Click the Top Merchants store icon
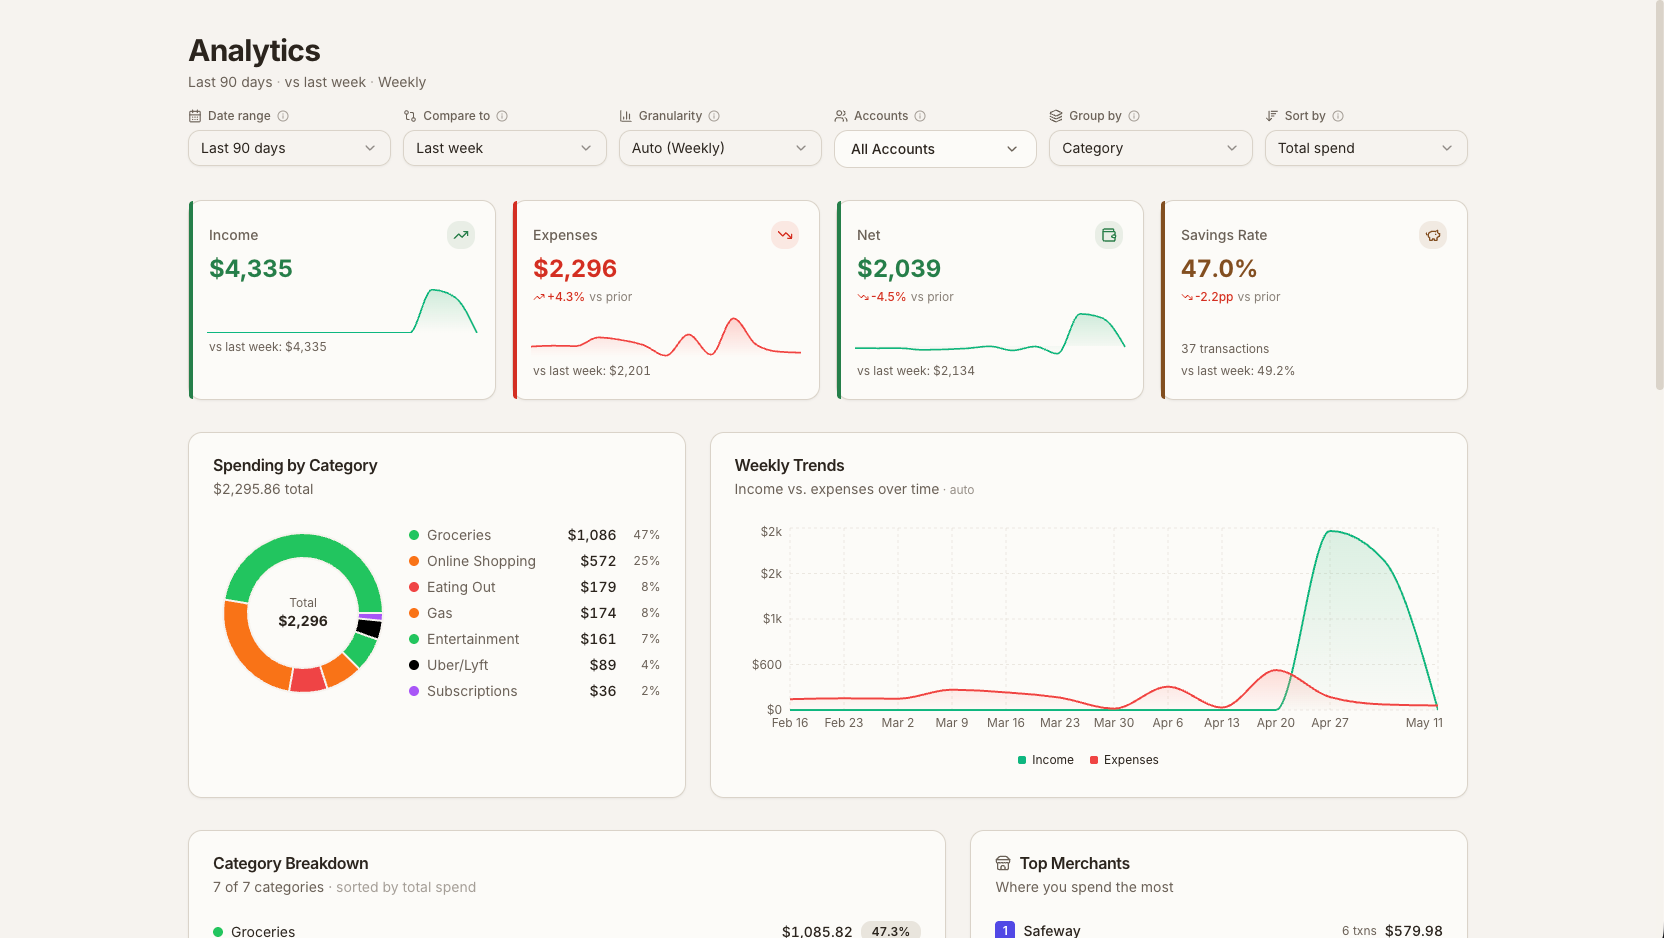This screenshot has height=938, width=1664. point(1003,863)
